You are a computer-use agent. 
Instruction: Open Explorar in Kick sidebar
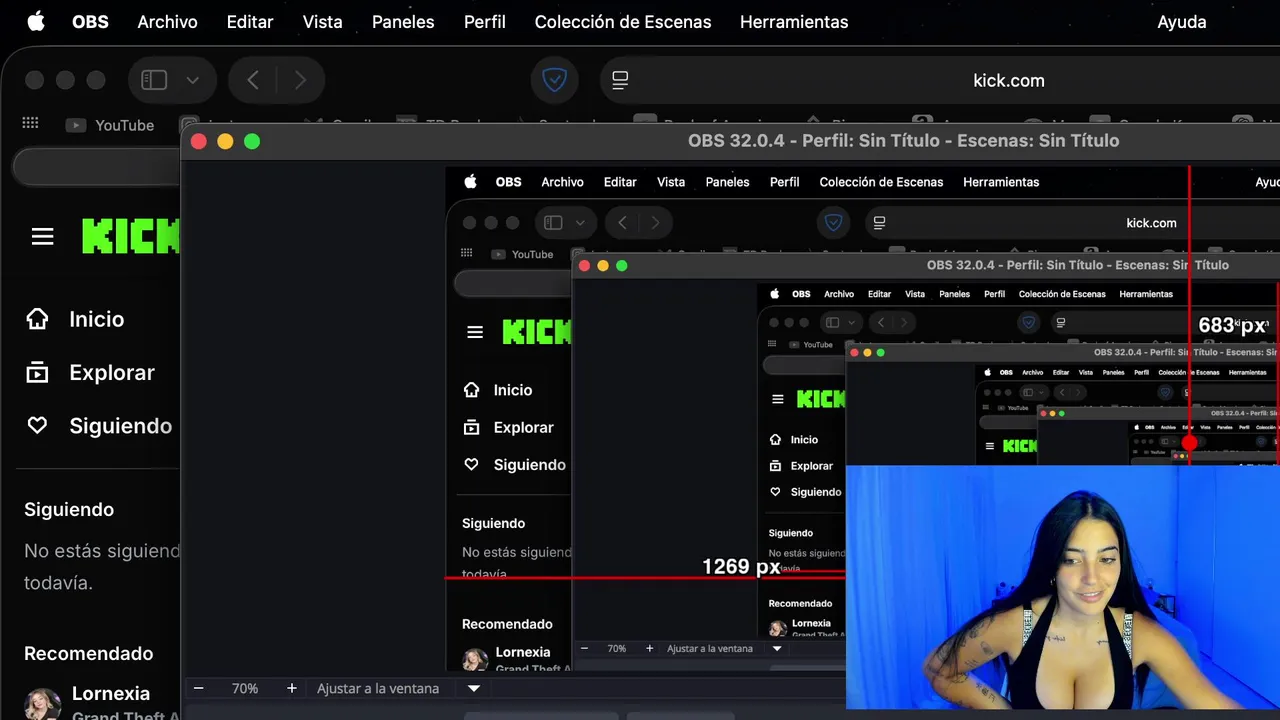[90, 372]
